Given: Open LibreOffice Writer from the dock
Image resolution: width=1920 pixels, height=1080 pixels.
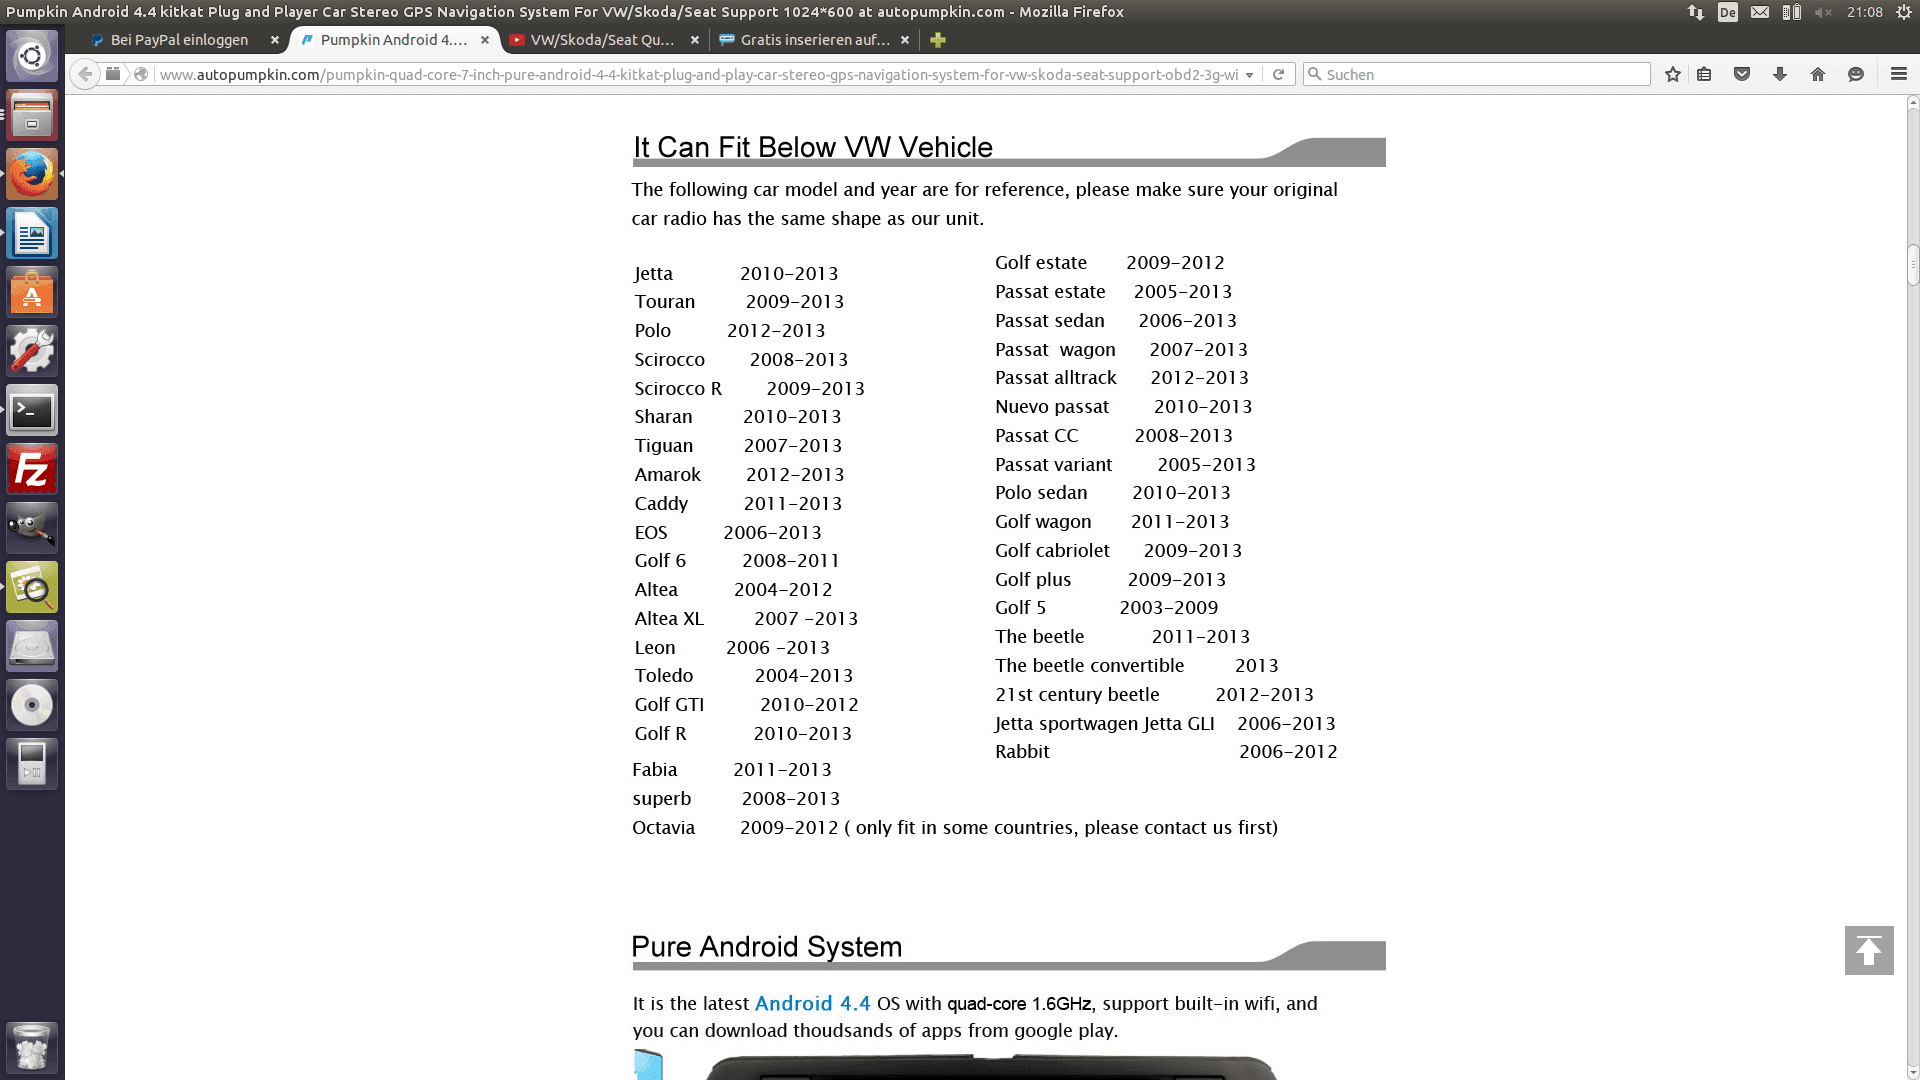Looking at the screenshot, I should [32, 233].
